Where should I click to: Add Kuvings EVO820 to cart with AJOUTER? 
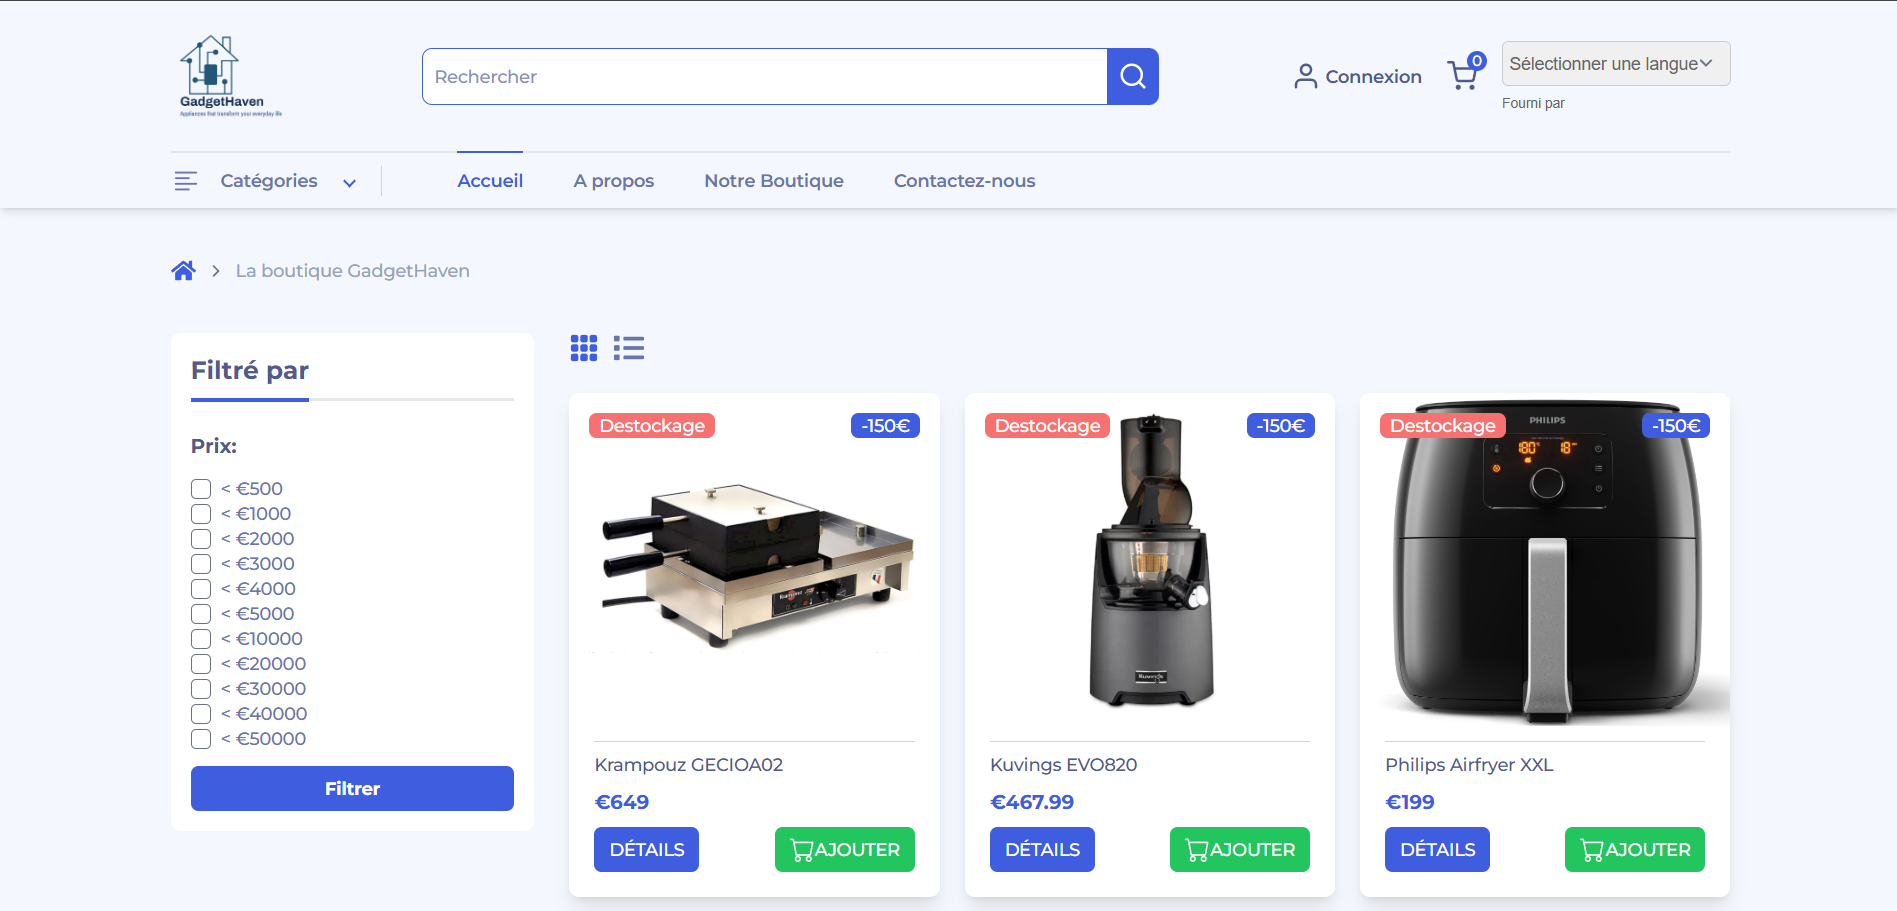click(1239, 849)
